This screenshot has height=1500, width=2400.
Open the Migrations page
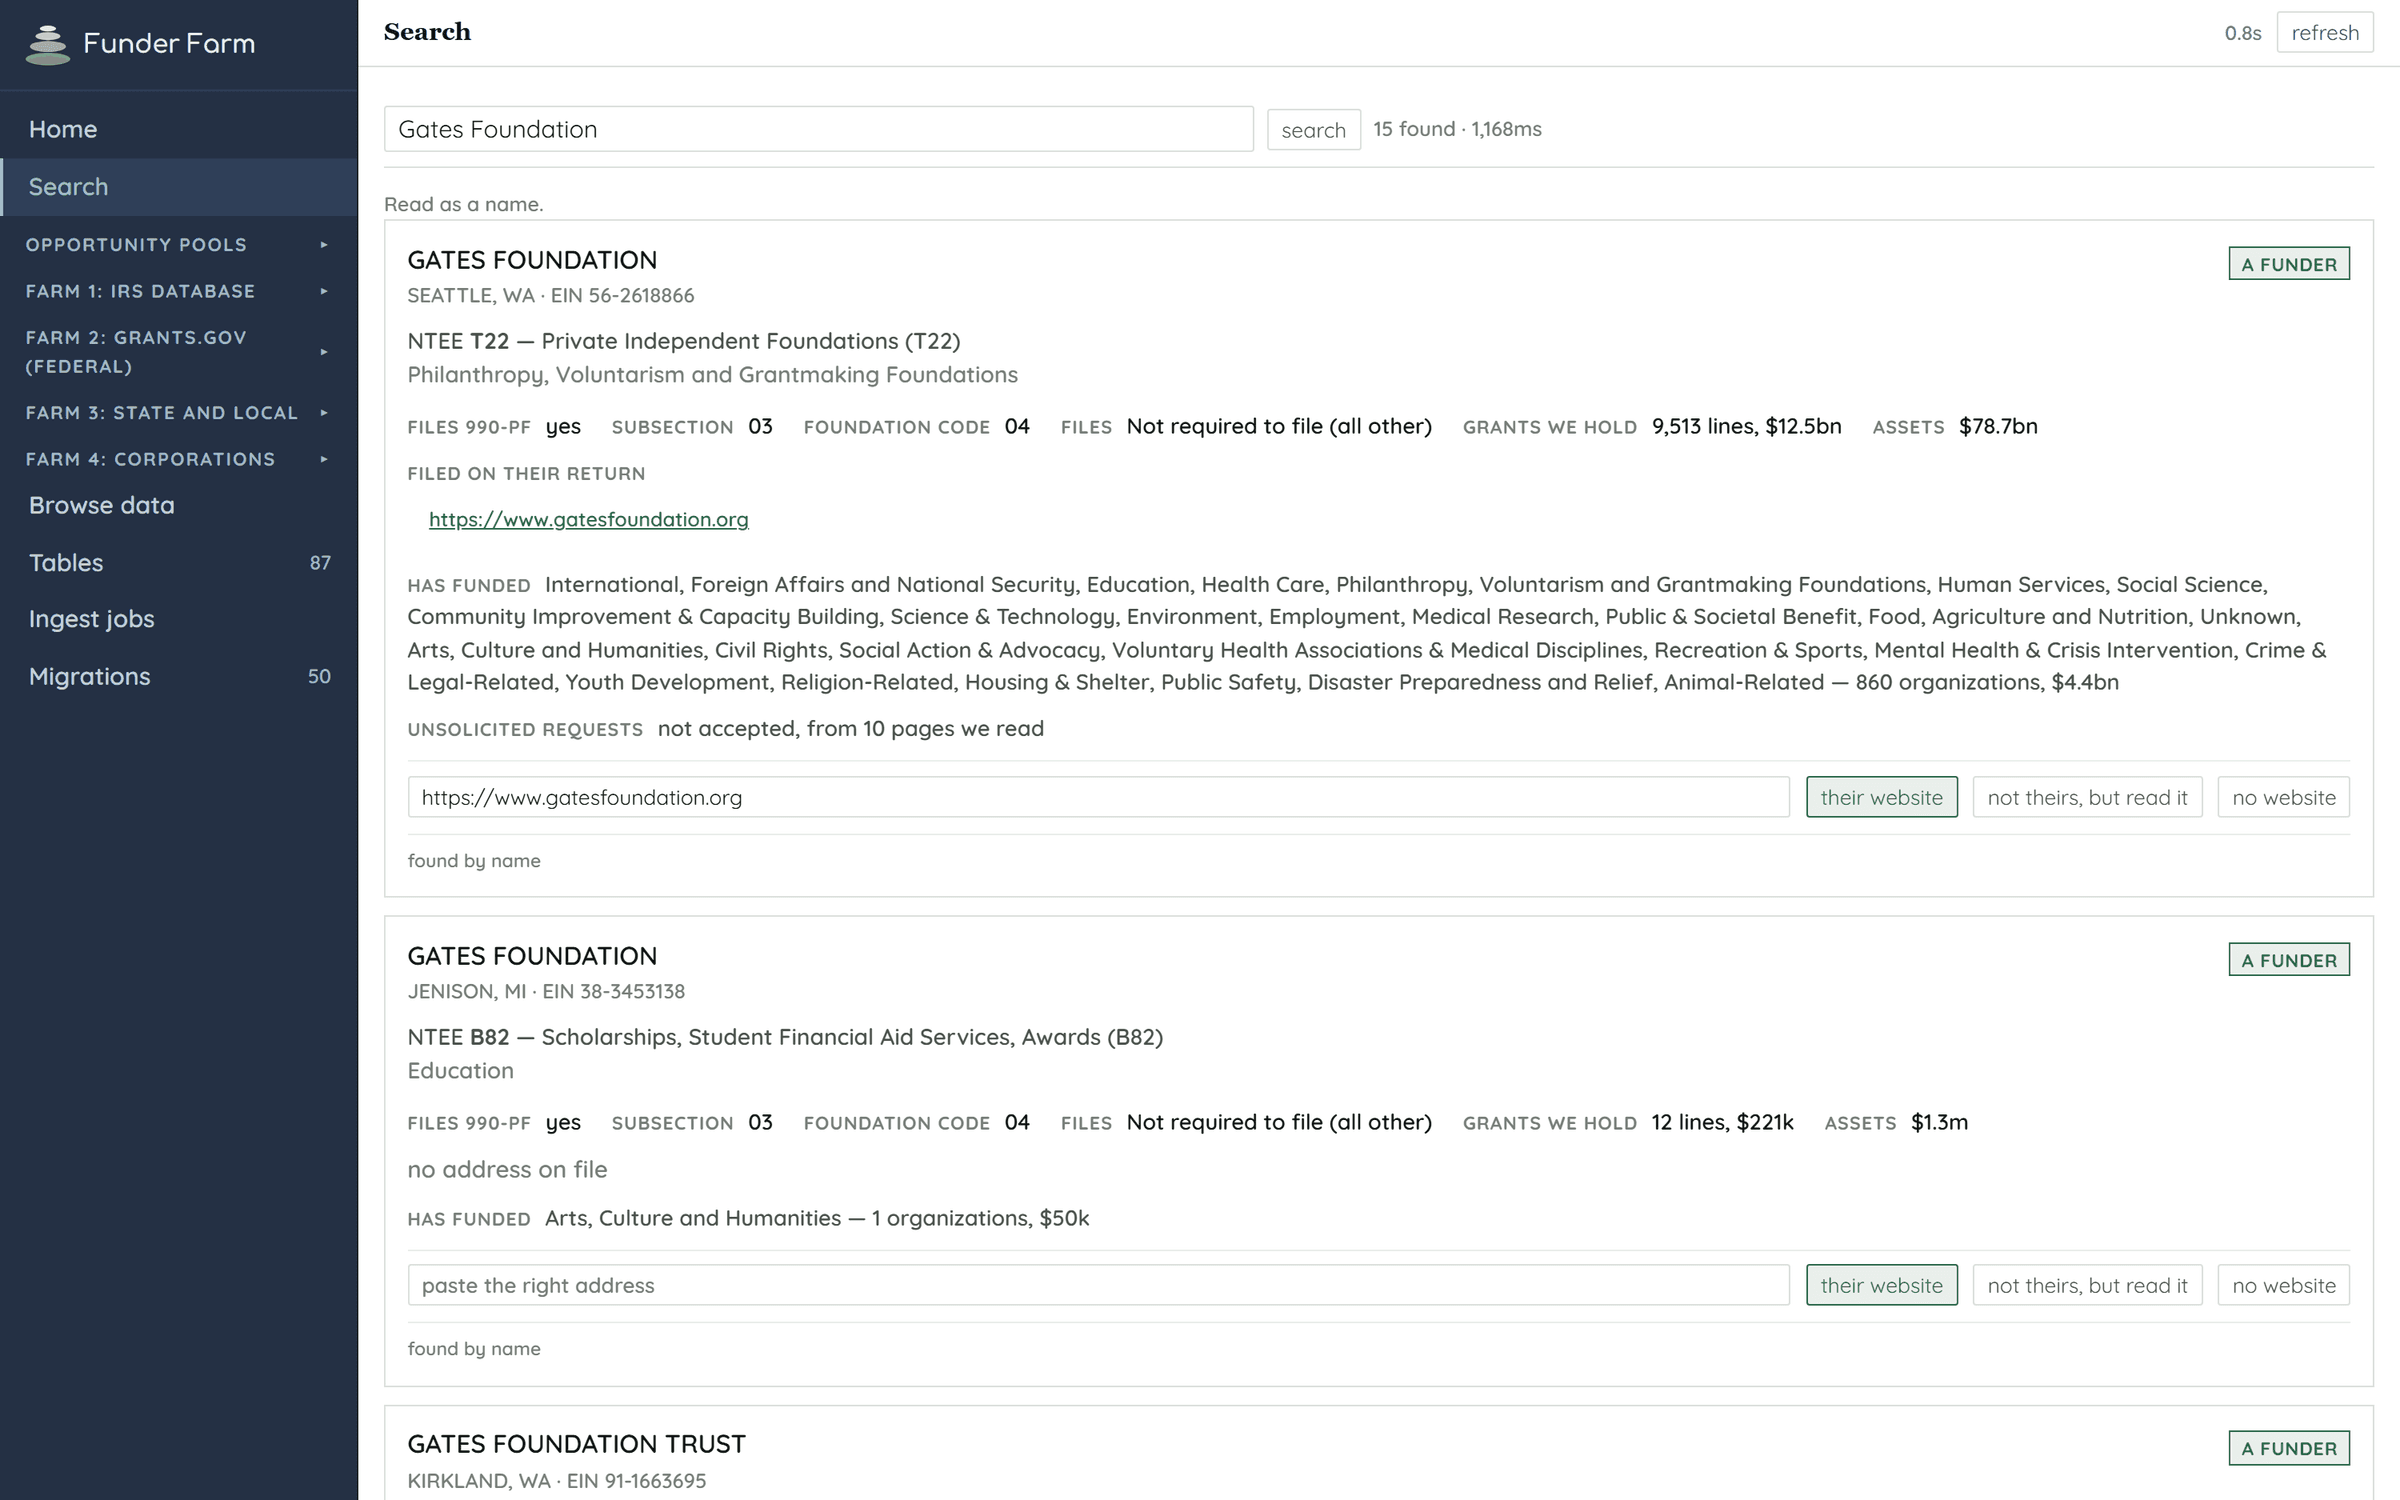[179, 676]
